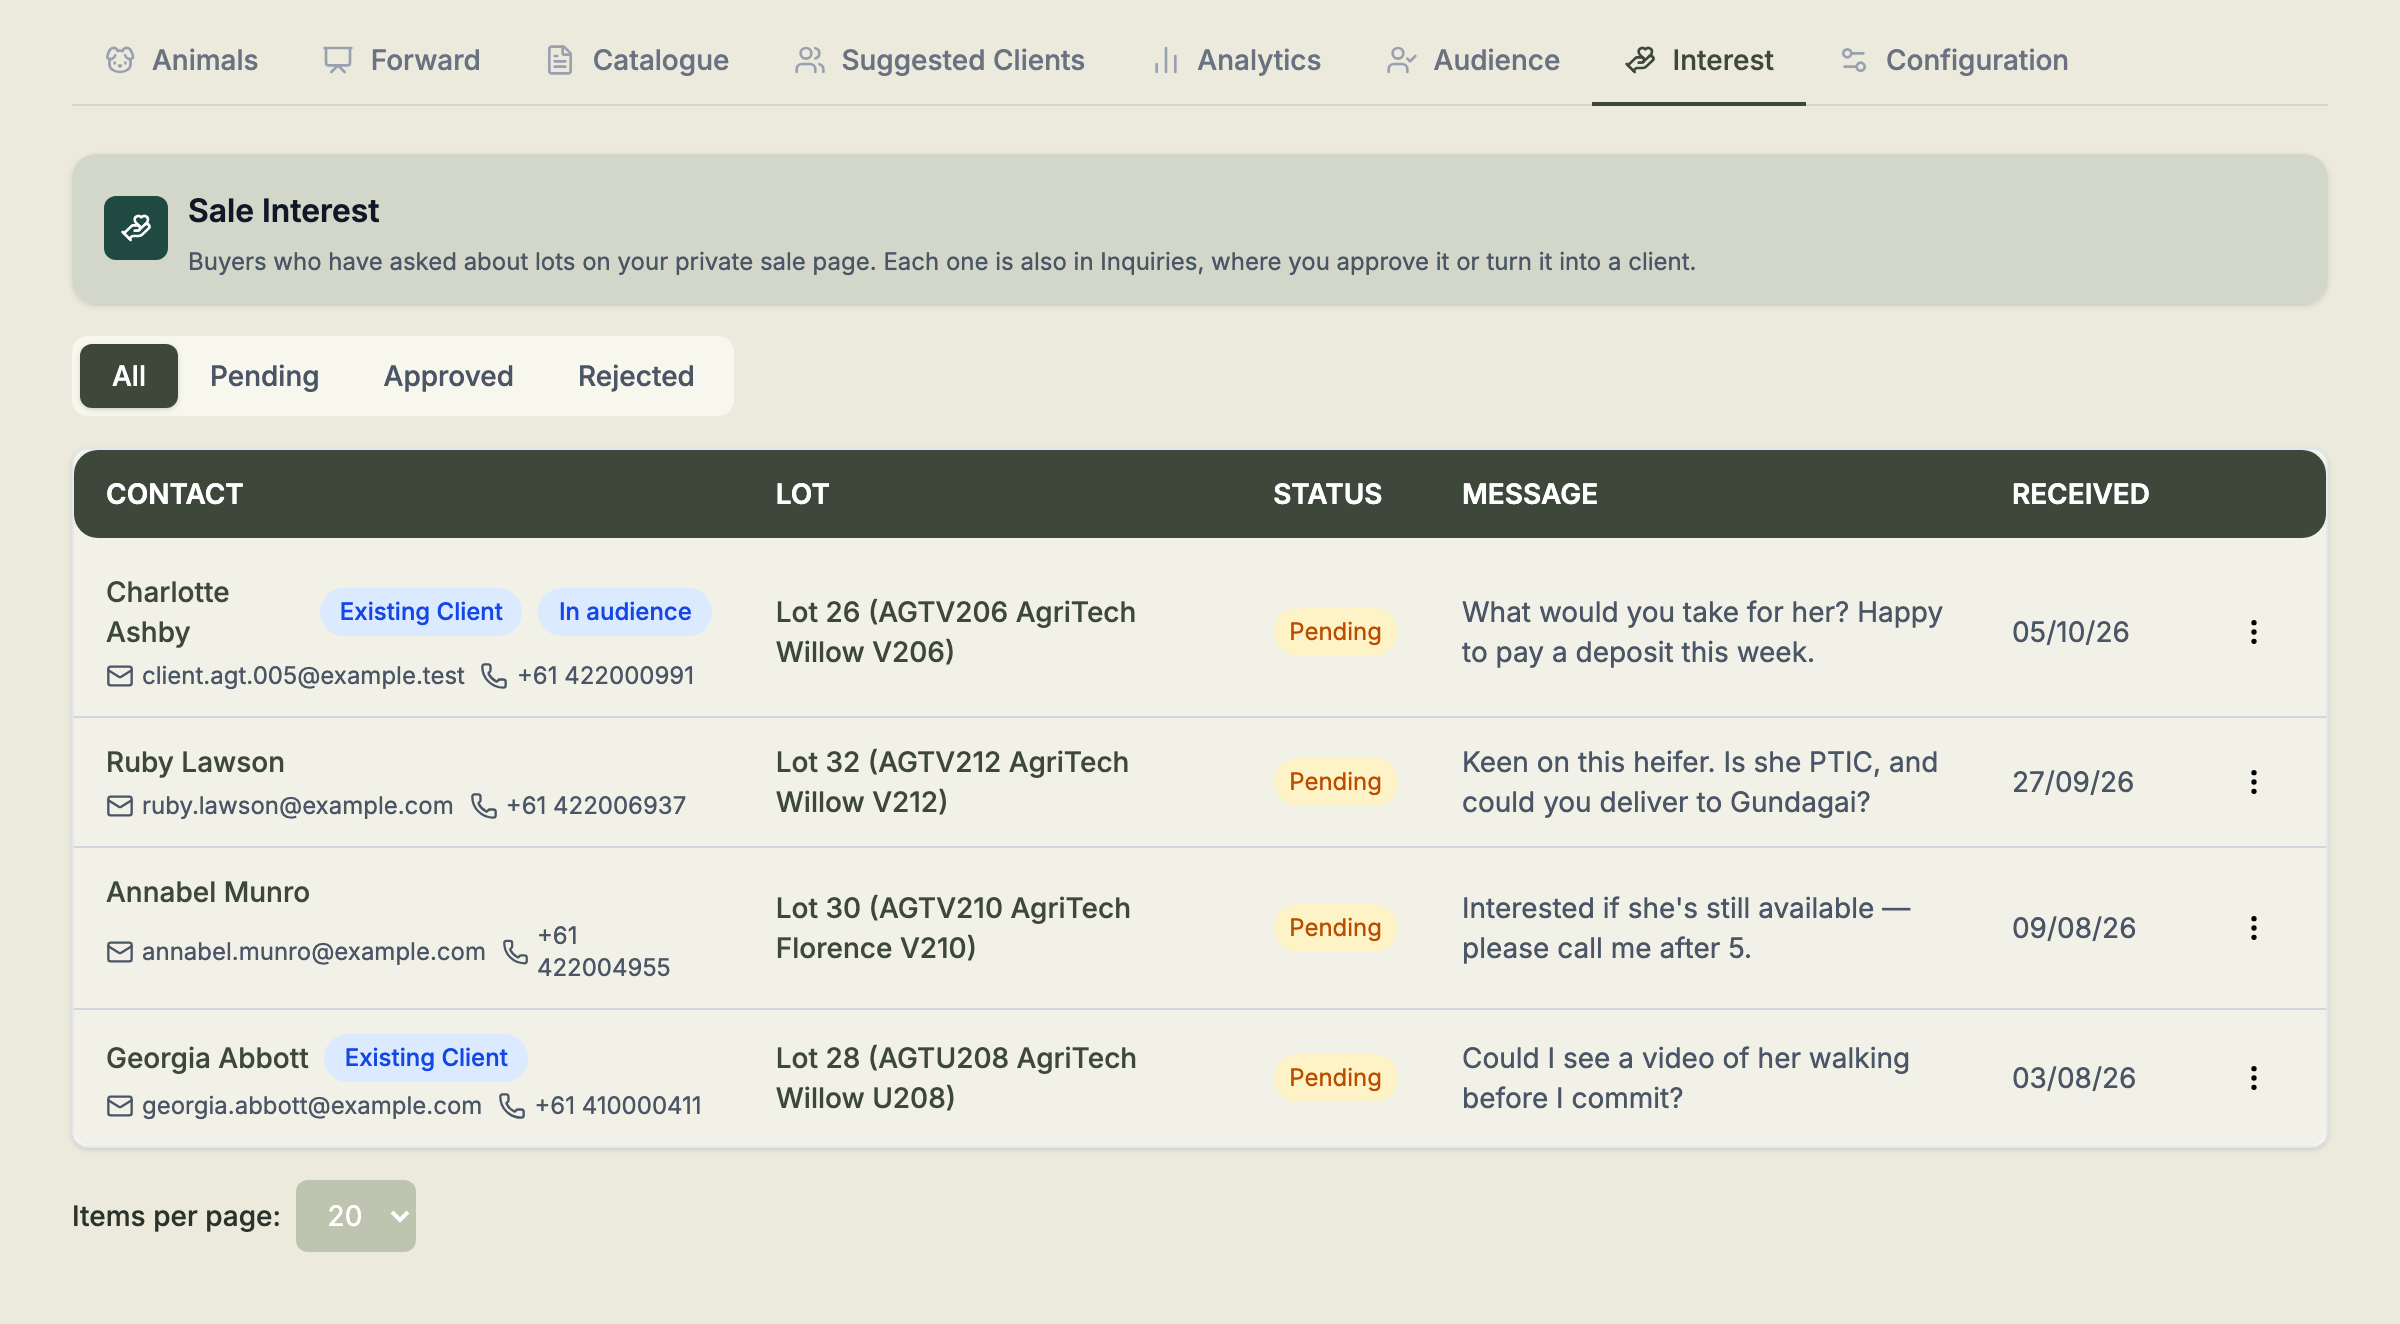
Task: Click the CONTACT column header
Action: click(x=174, y=494)
